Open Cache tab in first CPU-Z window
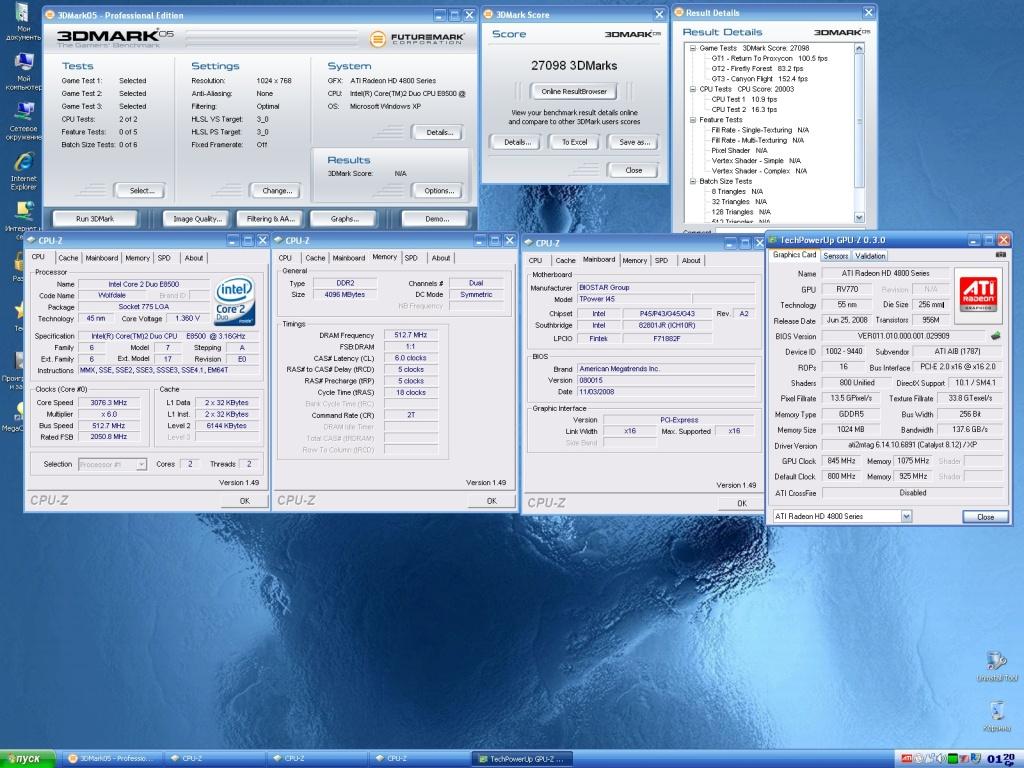The image size is (1024, 768). (68, 258)
